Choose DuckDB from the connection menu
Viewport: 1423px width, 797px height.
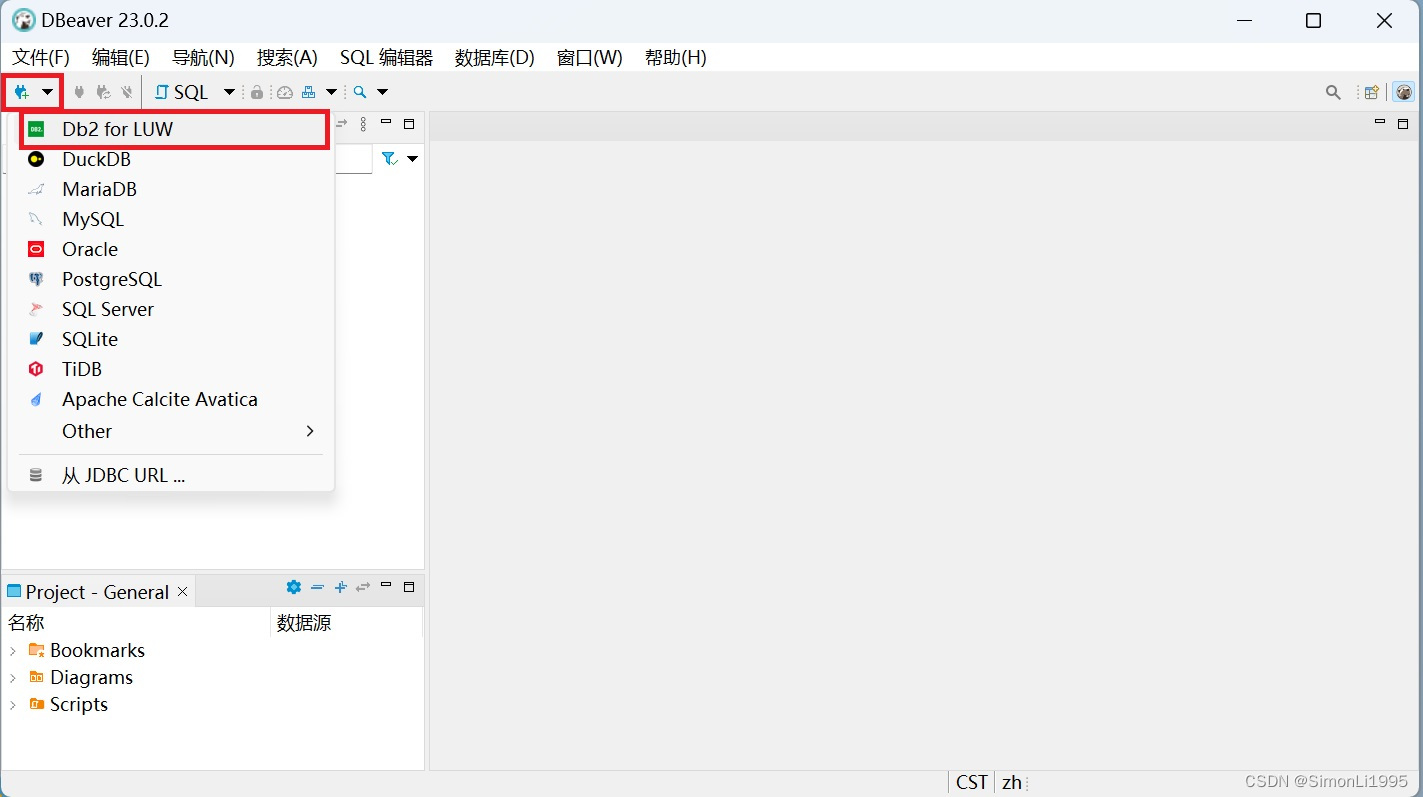coord(171,159)
